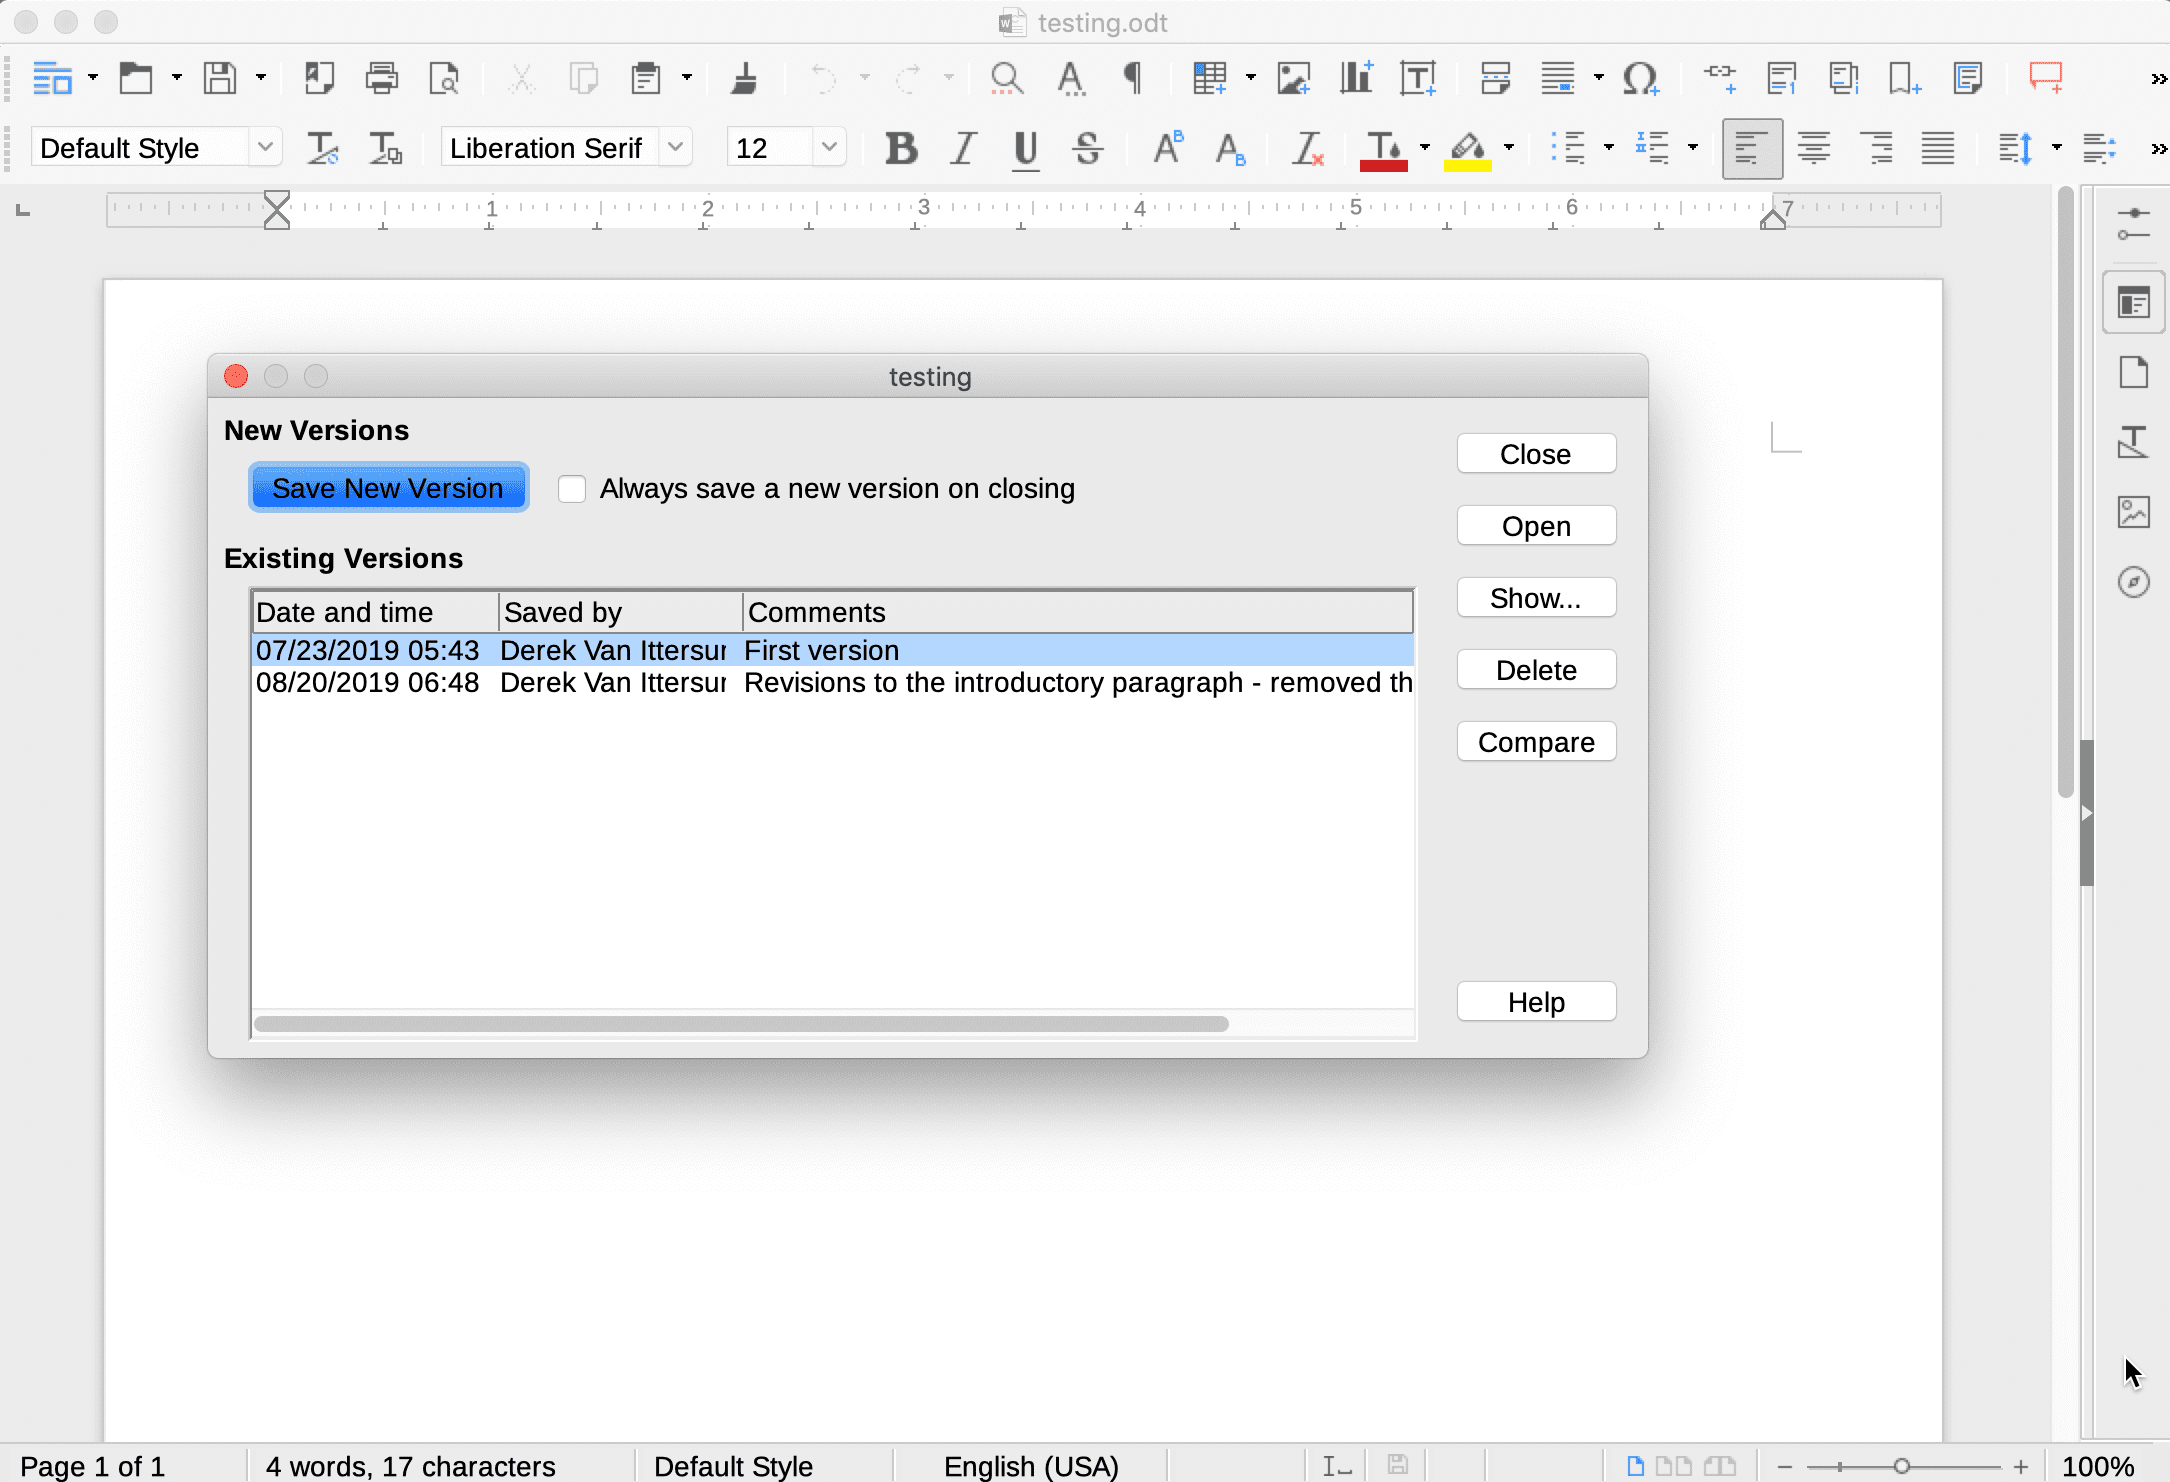Open the Sidebar Settings menu
2170x1482 pixels.
pyautogui.click(x=2134, y=224)
